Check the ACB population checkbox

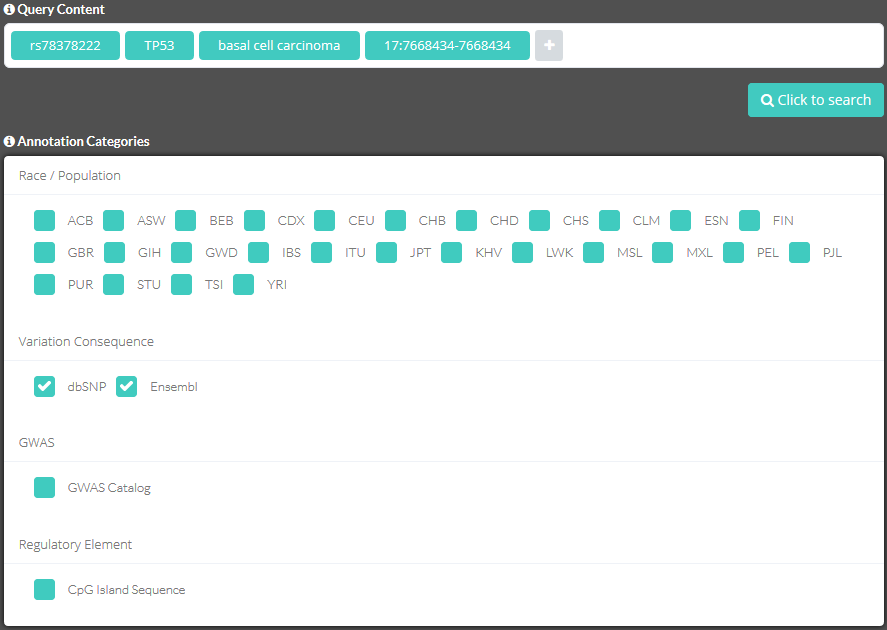tap(44, 221)
